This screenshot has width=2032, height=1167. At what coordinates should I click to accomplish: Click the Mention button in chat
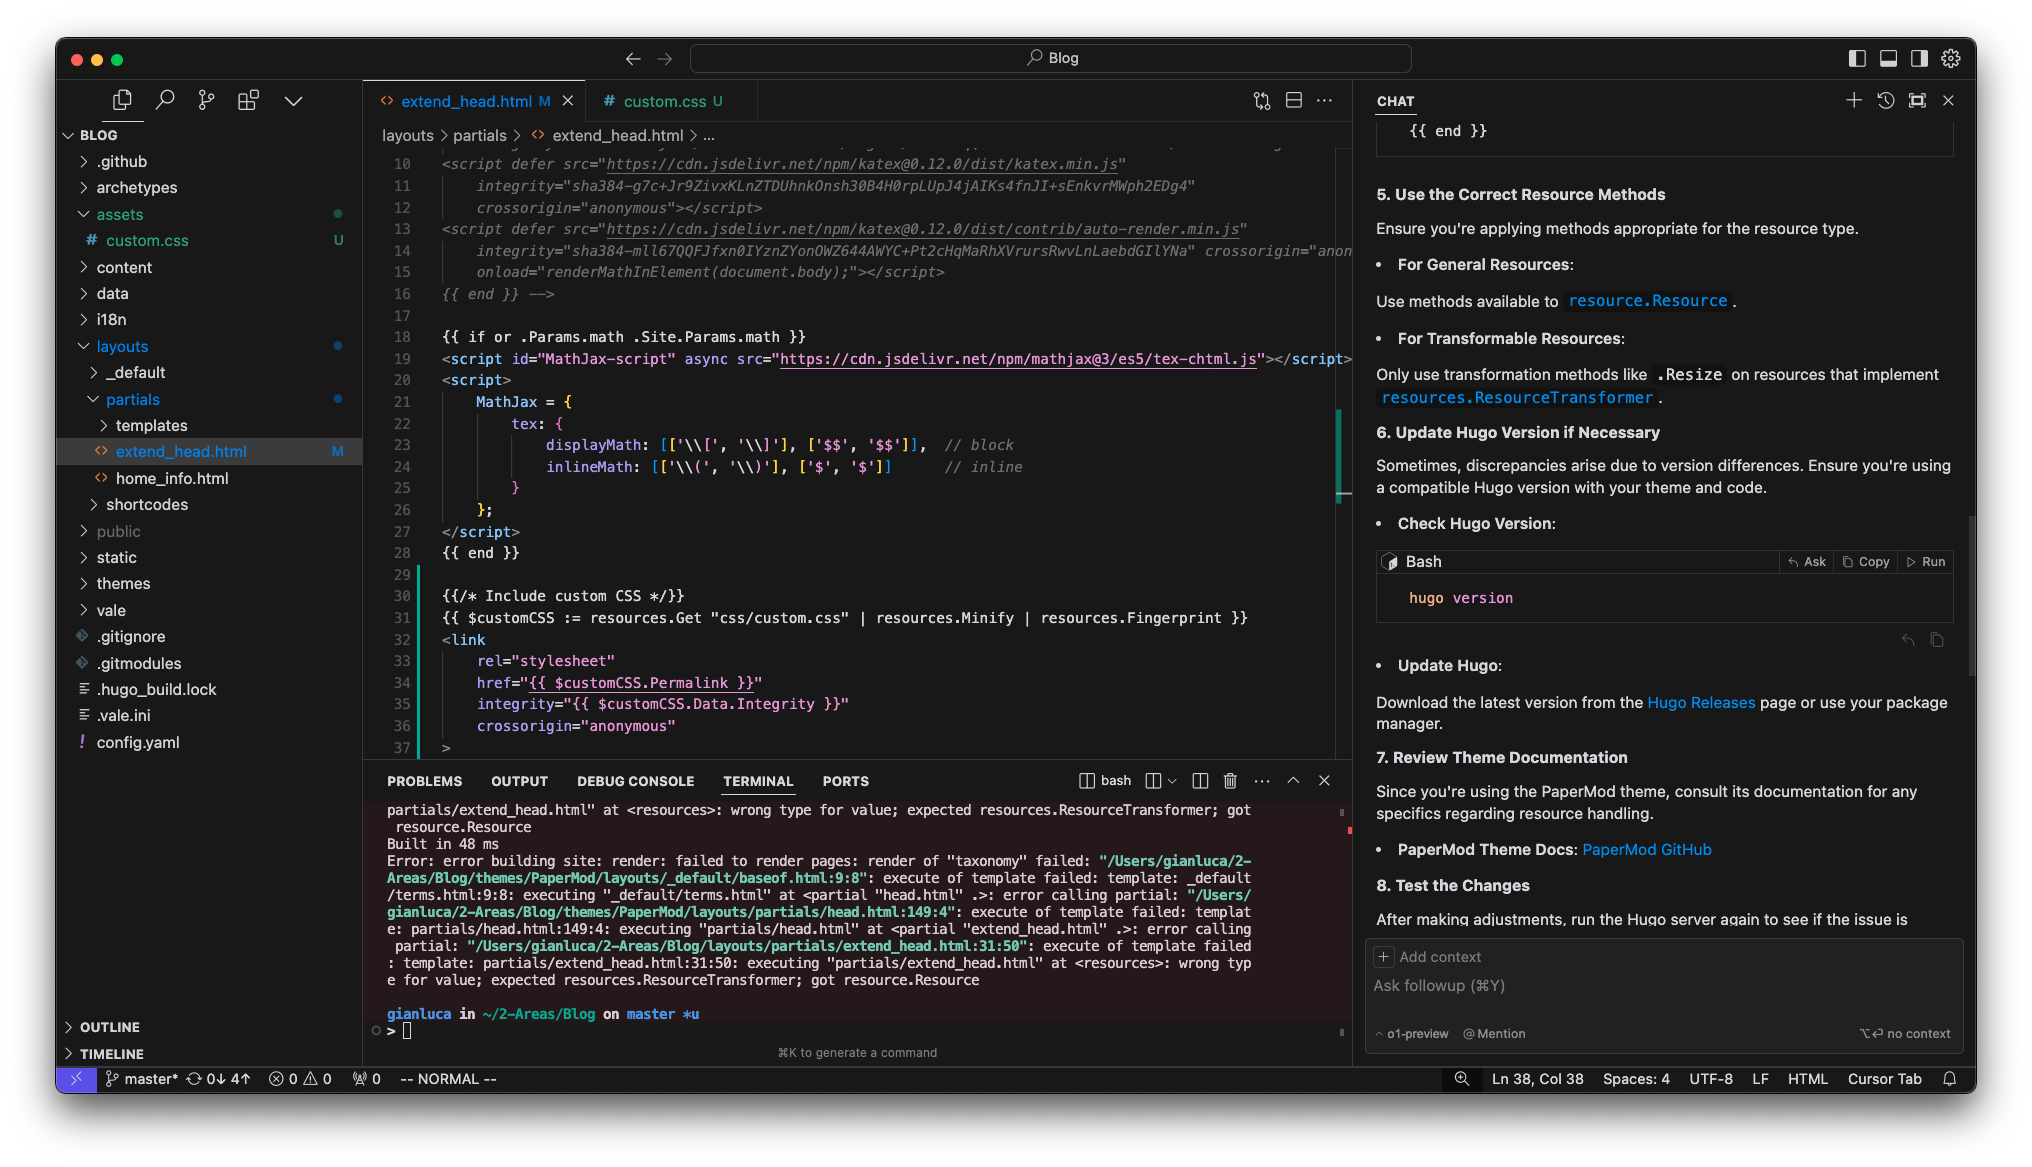click(1494, 1034)
